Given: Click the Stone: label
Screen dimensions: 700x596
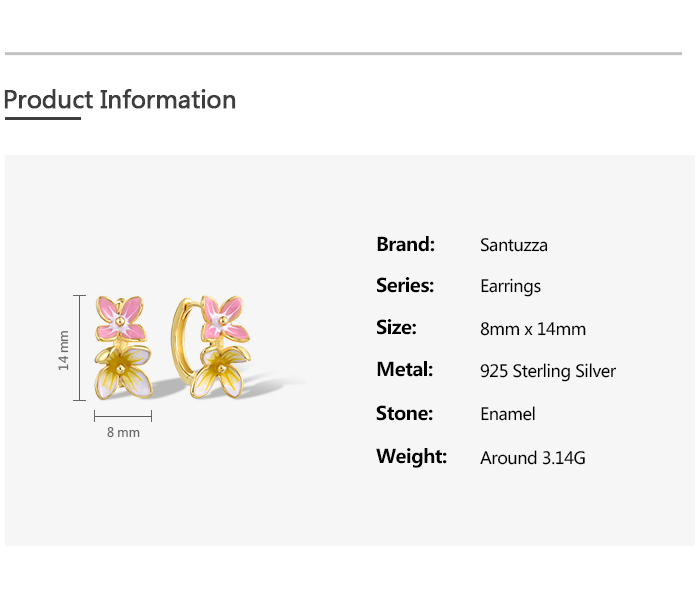Looking at the screenshot, I should [404, 413].
